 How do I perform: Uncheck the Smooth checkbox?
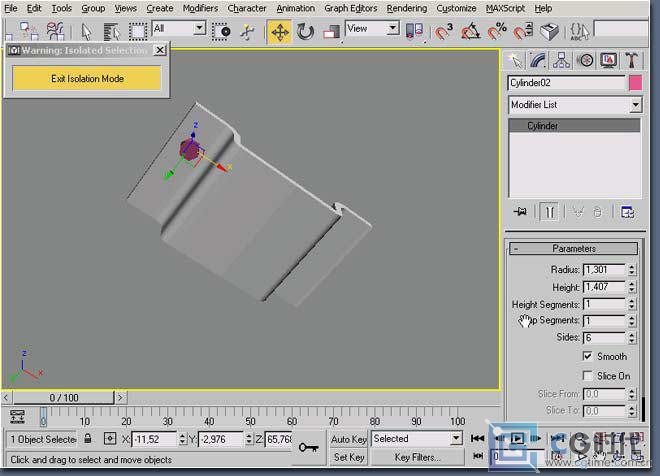[588, 356]
